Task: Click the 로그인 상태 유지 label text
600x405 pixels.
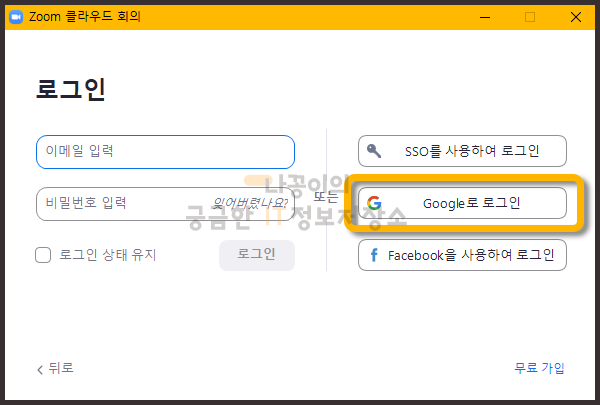Action: tap(108, 255)
